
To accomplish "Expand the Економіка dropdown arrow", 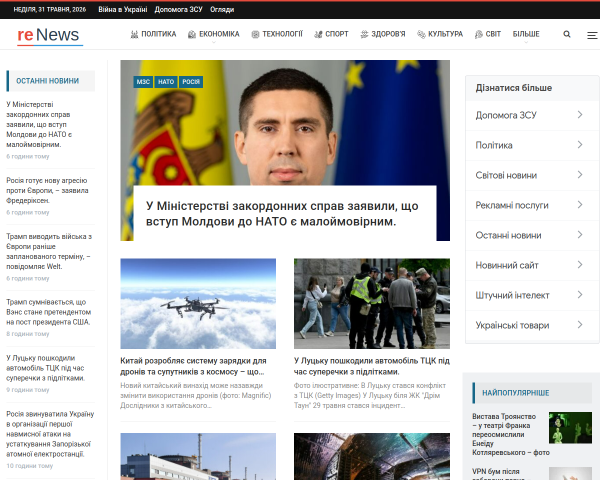I will [214, 42].
